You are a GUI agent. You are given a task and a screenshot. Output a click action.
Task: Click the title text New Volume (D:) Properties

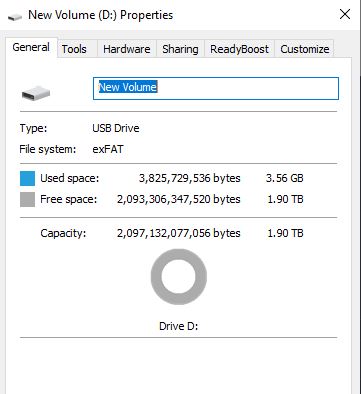101,15
